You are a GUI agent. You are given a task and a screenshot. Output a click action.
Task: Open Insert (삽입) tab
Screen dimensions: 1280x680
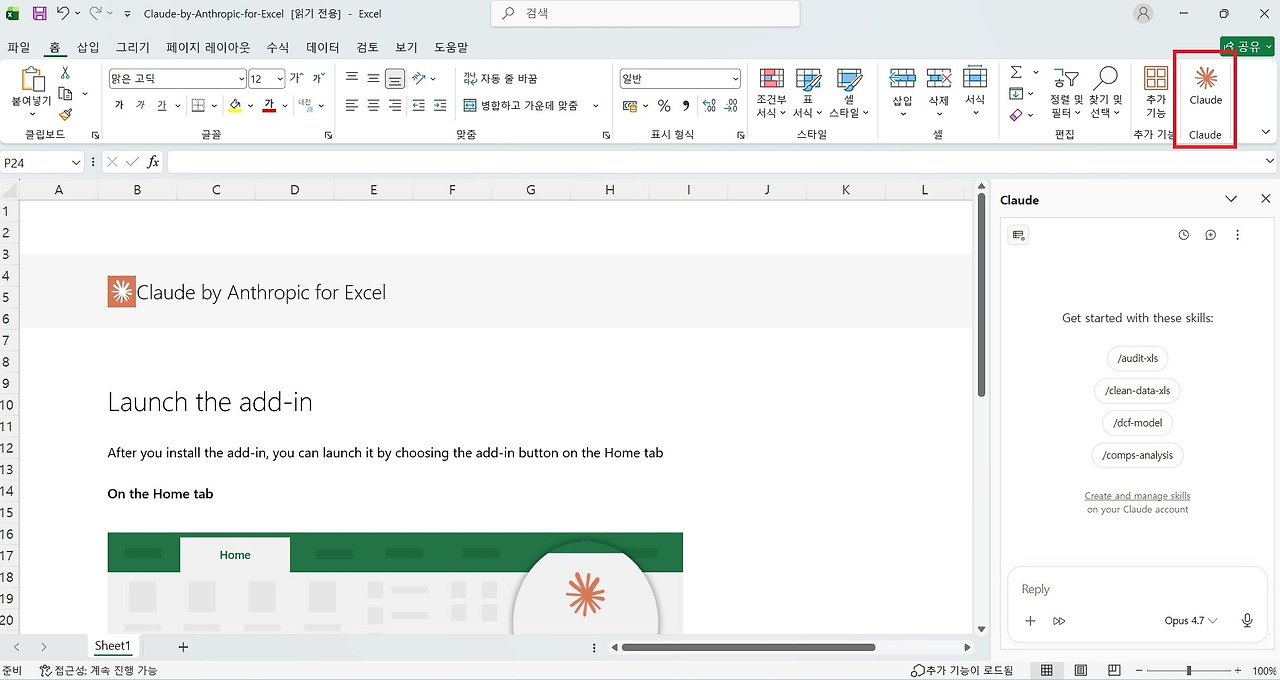[x=88, y=47]
